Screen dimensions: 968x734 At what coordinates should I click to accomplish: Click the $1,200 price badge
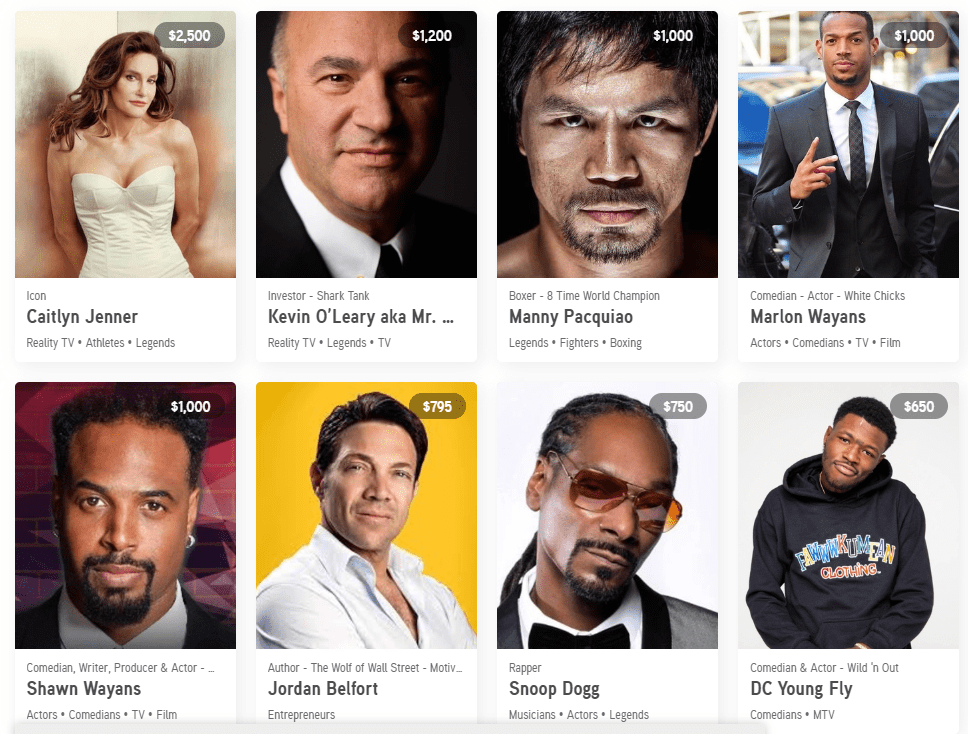[432, 36]
